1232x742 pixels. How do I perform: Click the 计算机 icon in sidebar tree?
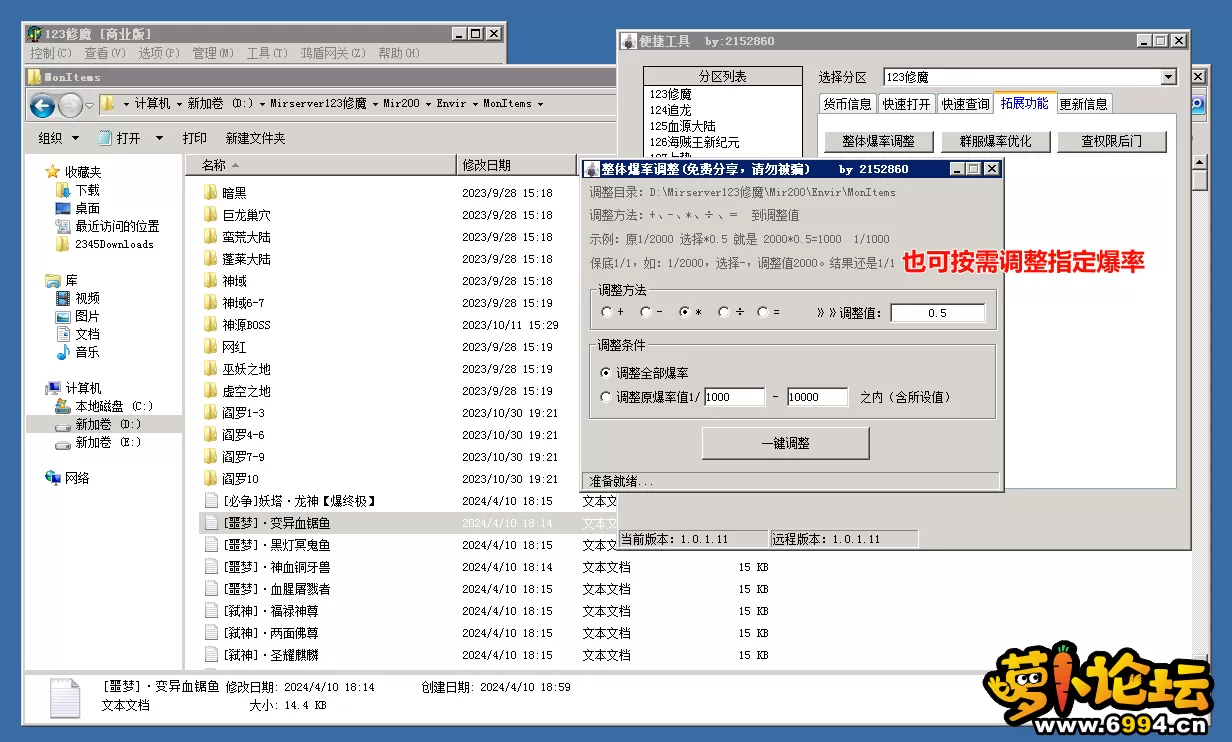click(53, 388)
